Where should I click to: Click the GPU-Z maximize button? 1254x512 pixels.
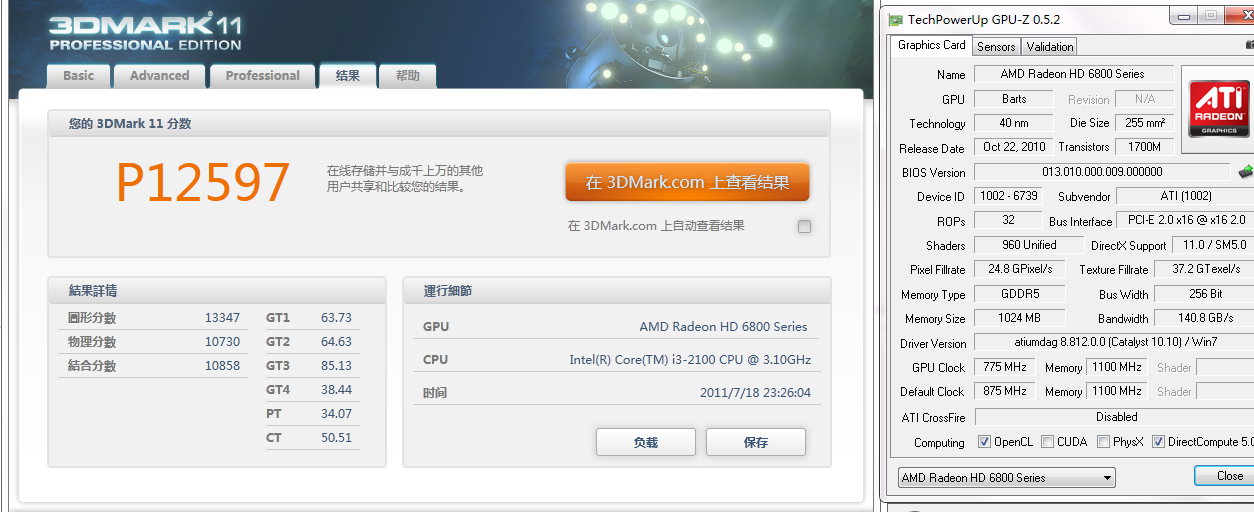[x=1210, y=15]
